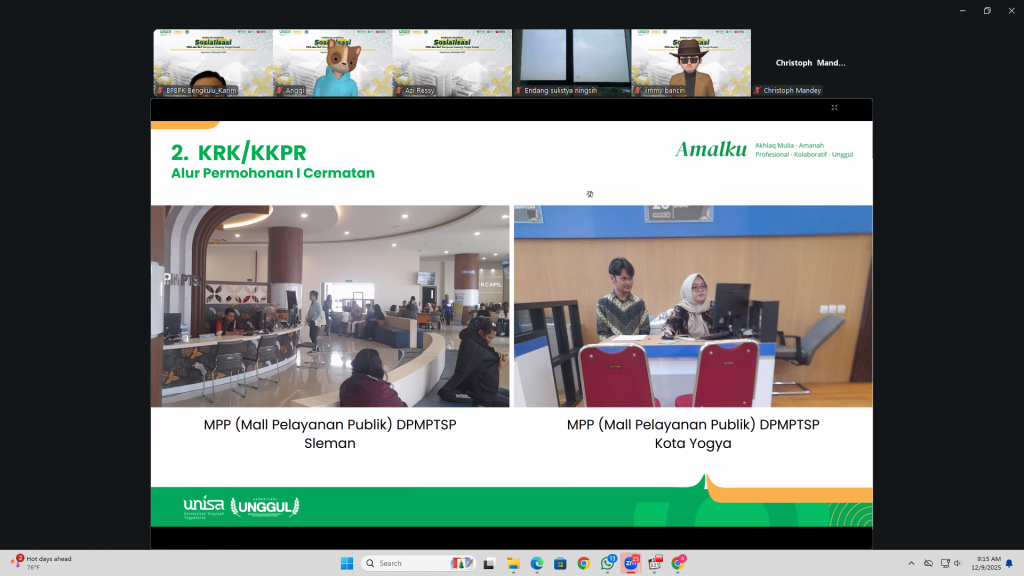Open the first Google Chrome taskbar icon
The width and height of the screenshot is (1024, 576).
point(584,563)
